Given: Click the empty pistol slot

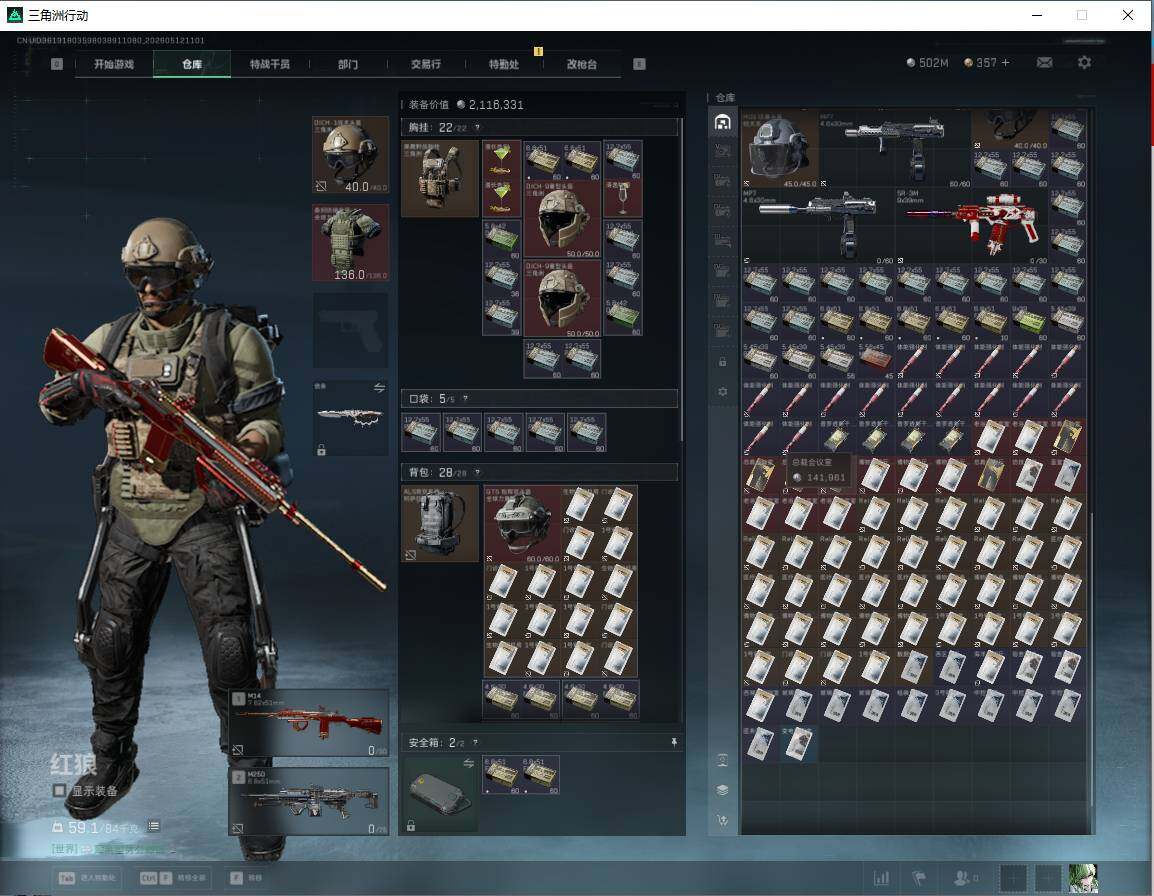Looking at the screenshot, I should pyautogui.click(x=351, y=331).
